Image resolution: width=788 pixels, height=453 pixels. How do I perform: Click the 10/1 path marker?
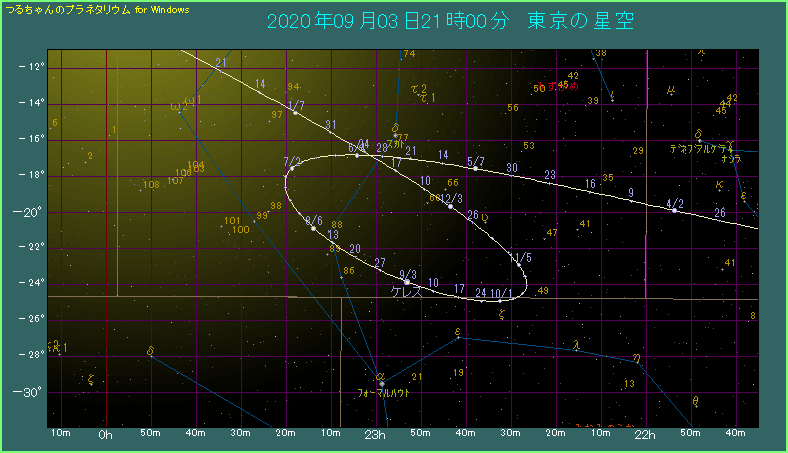(x=500, y=299)
